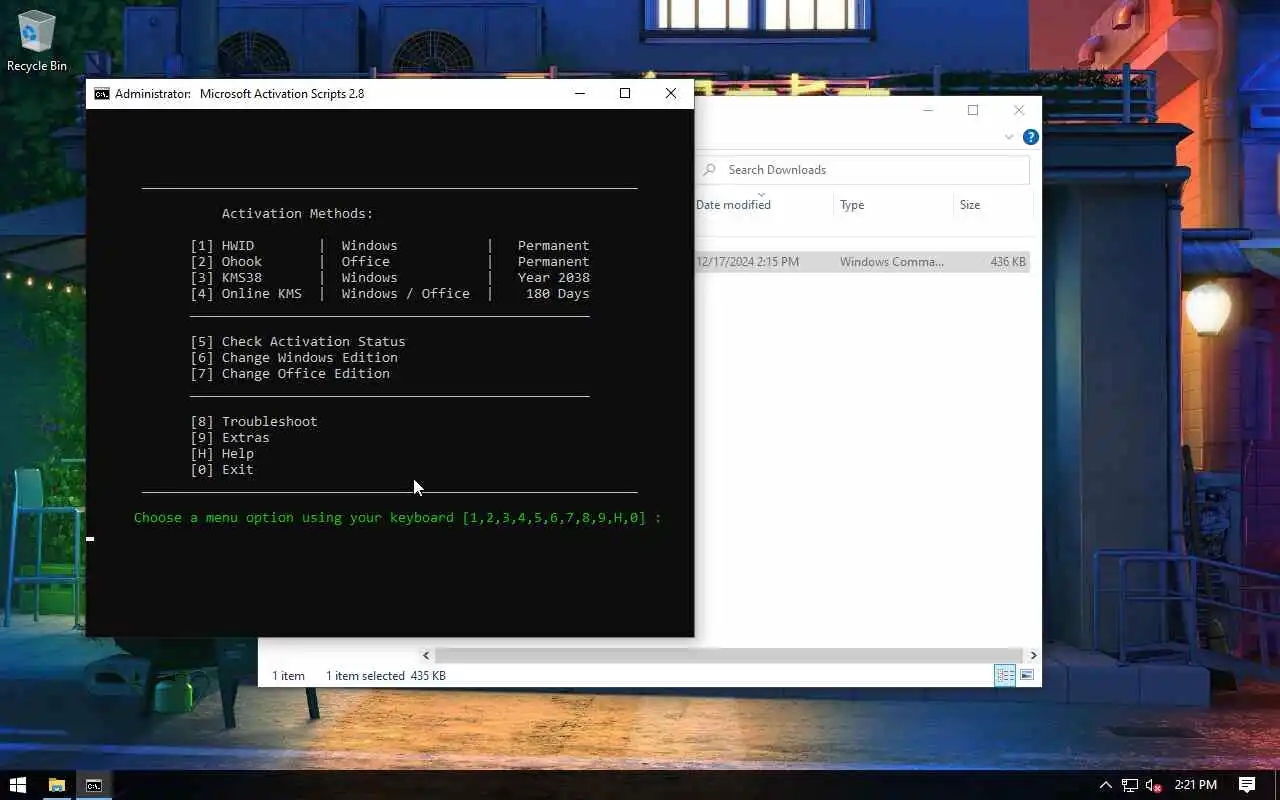1280x800 pixels.
Task: Maximize the Downloads Explorer window
Action: coord(972,110)
